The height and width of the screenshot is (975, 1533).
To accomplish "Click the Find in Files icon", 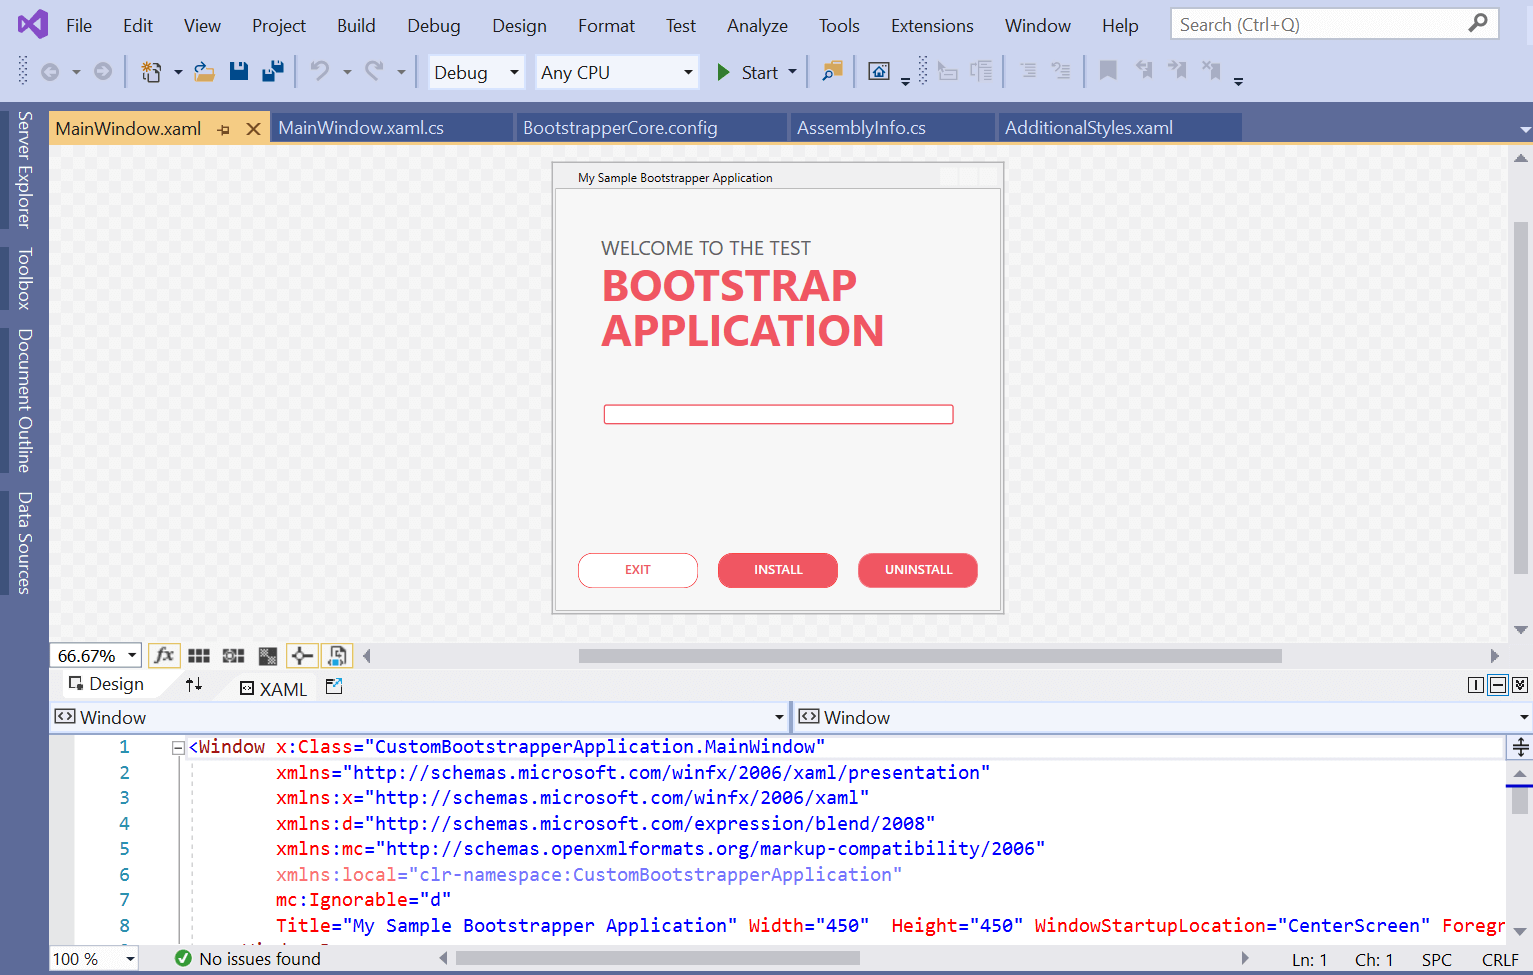I will pos(832,71).
